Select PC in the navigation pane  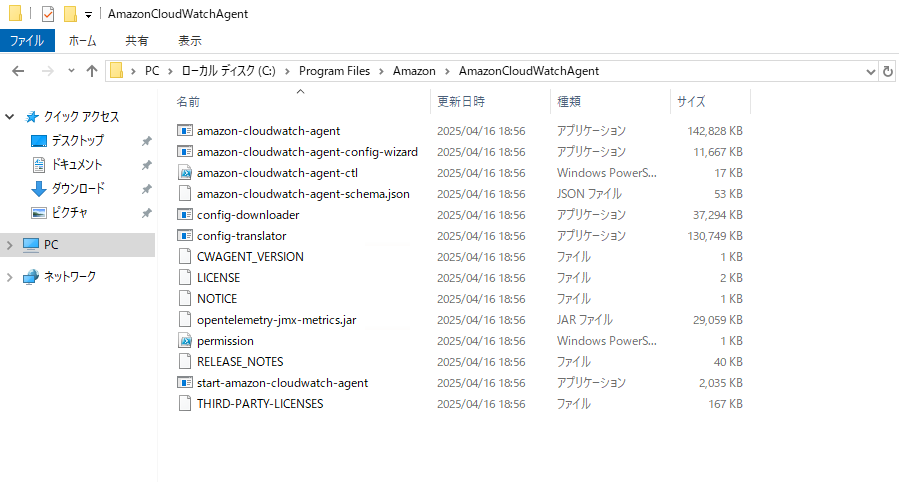[x=77, y=245]
